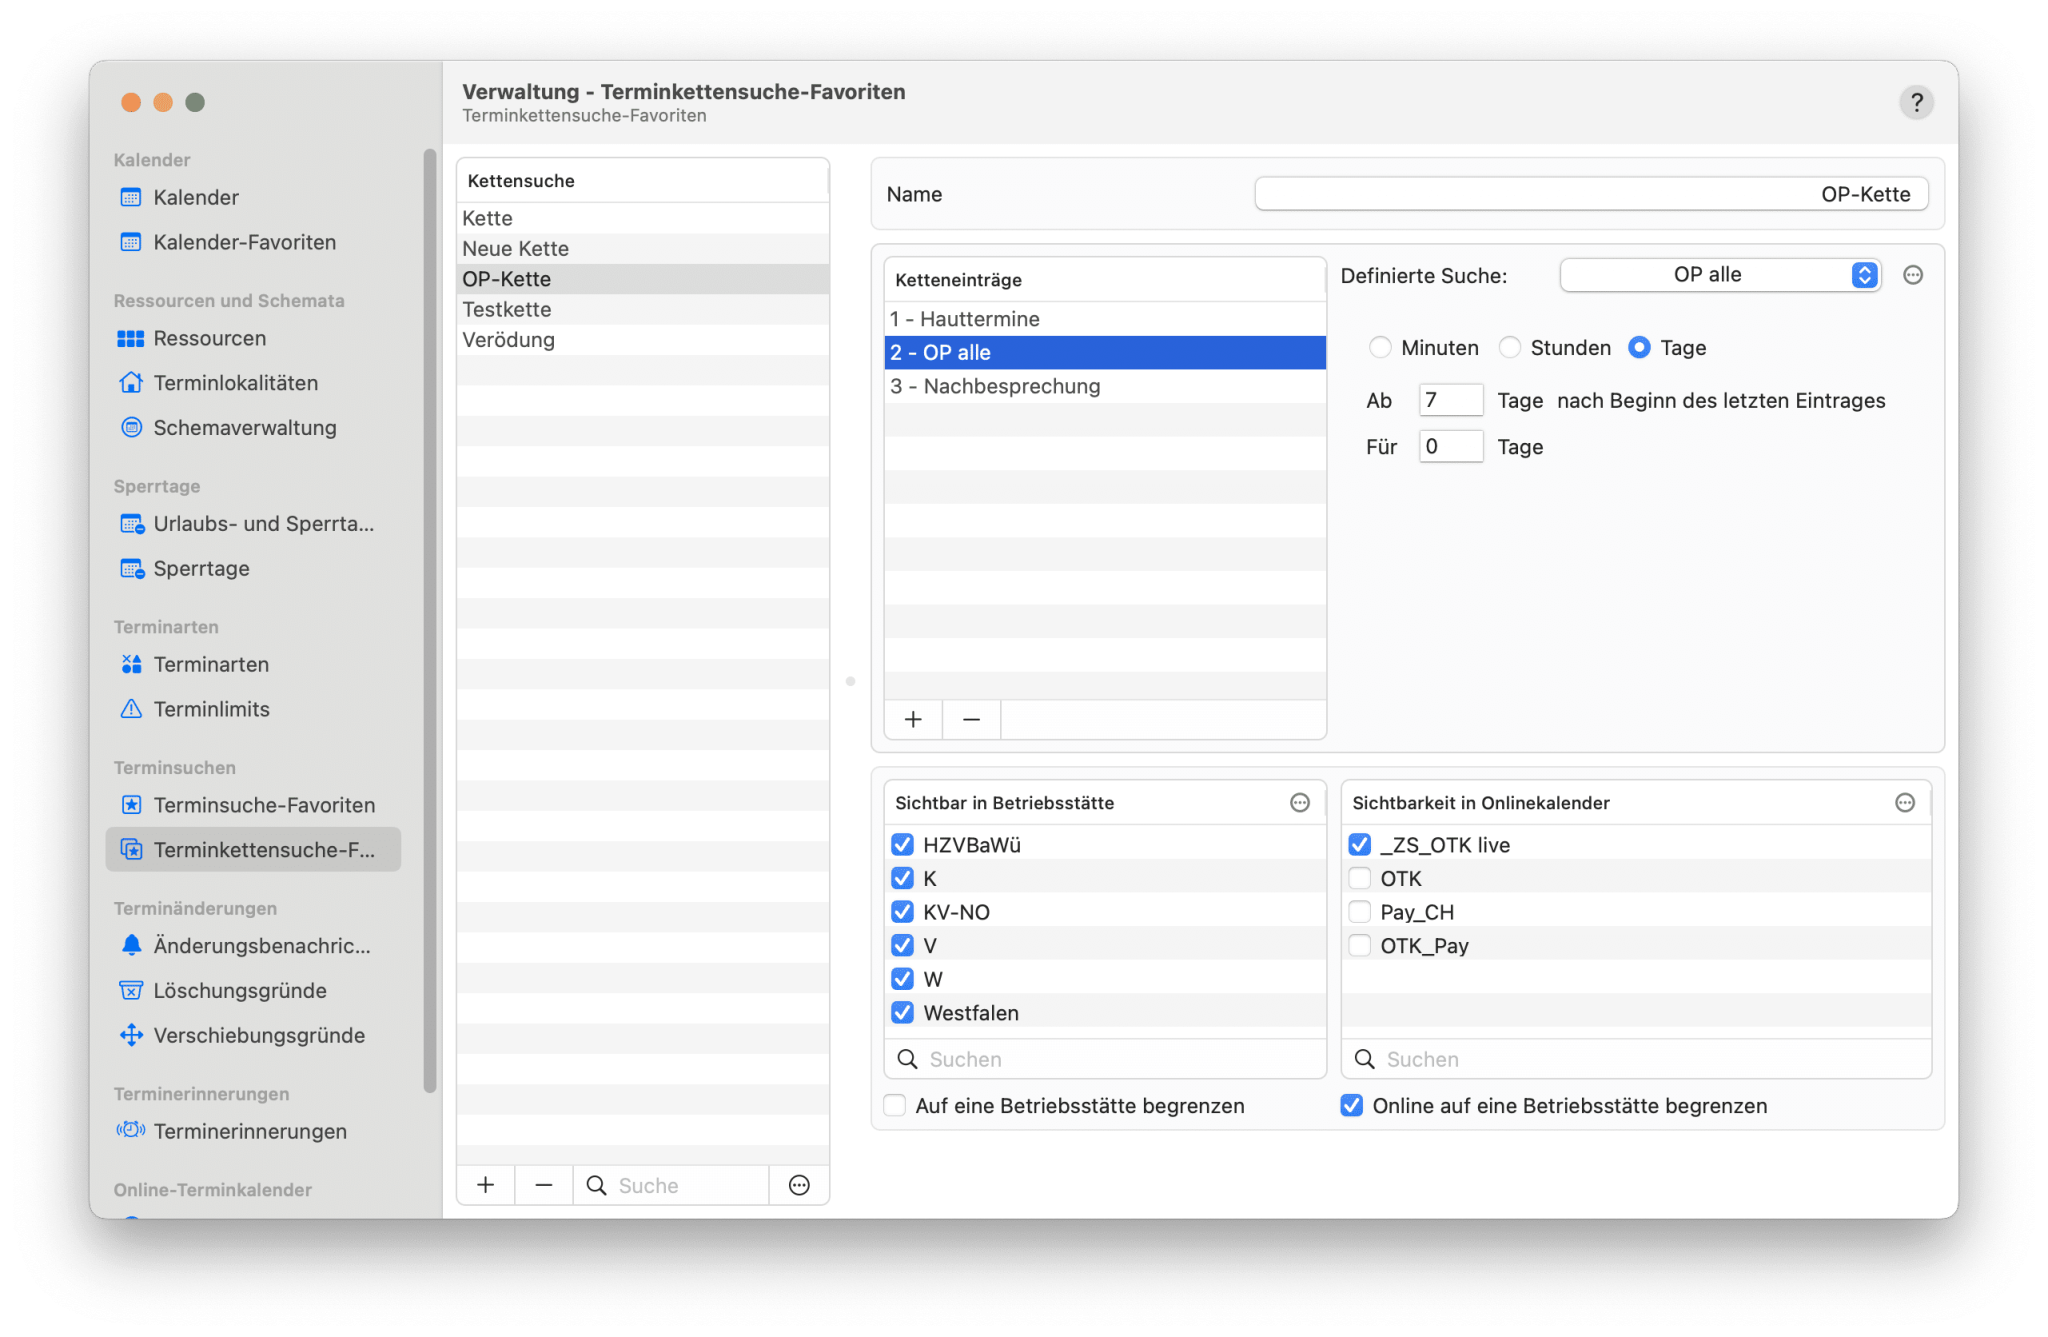Screen dimensions: 2048x1337
Task: Open options menu for Sichtbarkeit in Onlinekalender
Action: (x=1904, y=803)
